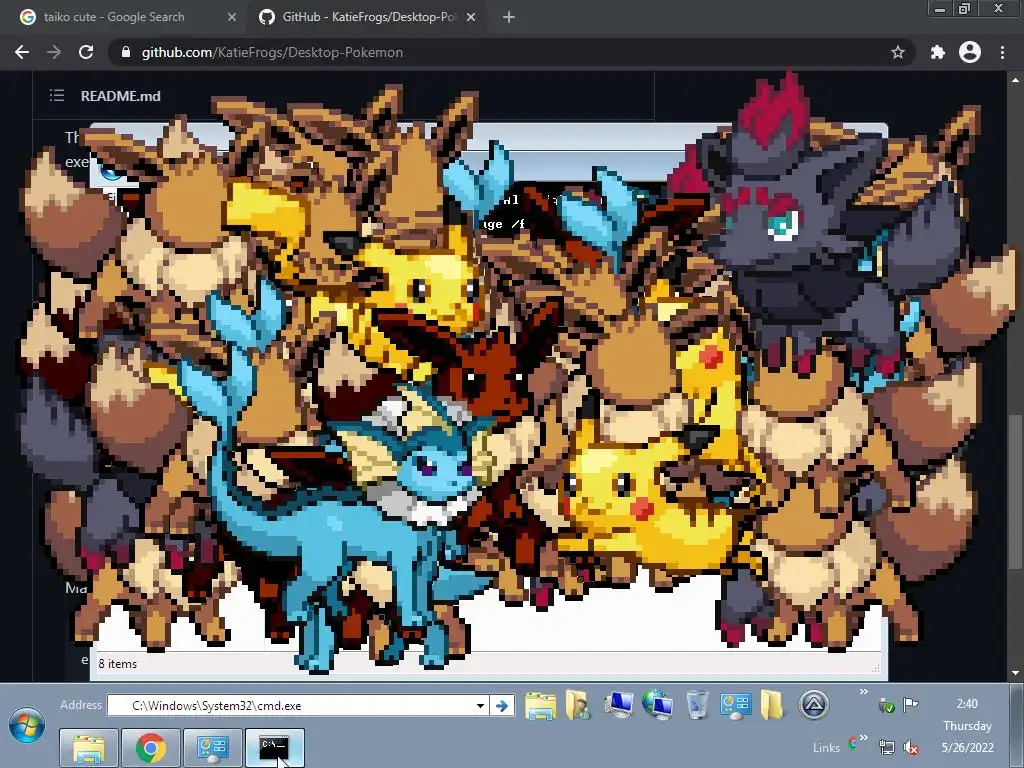Bookmark this page with the star icon

click(898, 52)
